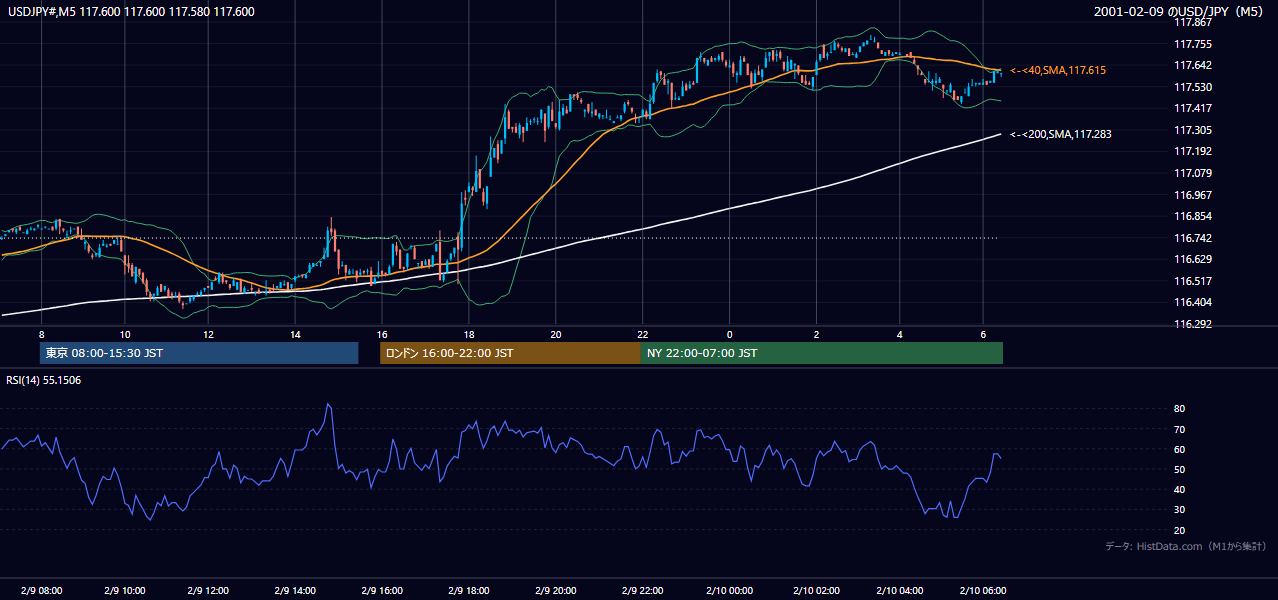
Task: Click the 2/9 14:00 time label
Action: click(296, 590)
